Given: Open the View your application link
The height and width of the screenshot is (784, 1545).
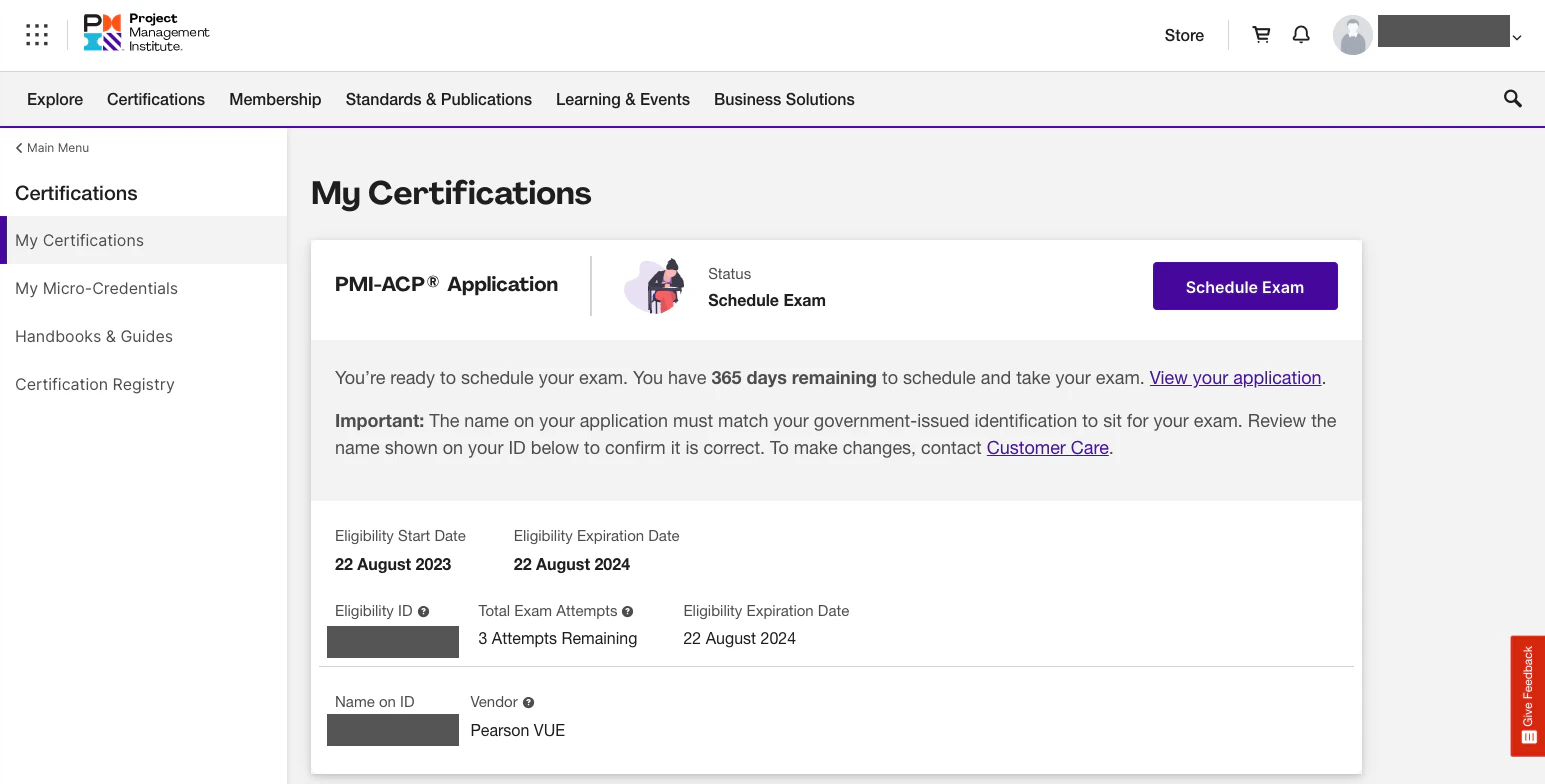Looking at the screenshot, I should point(1236,378).
